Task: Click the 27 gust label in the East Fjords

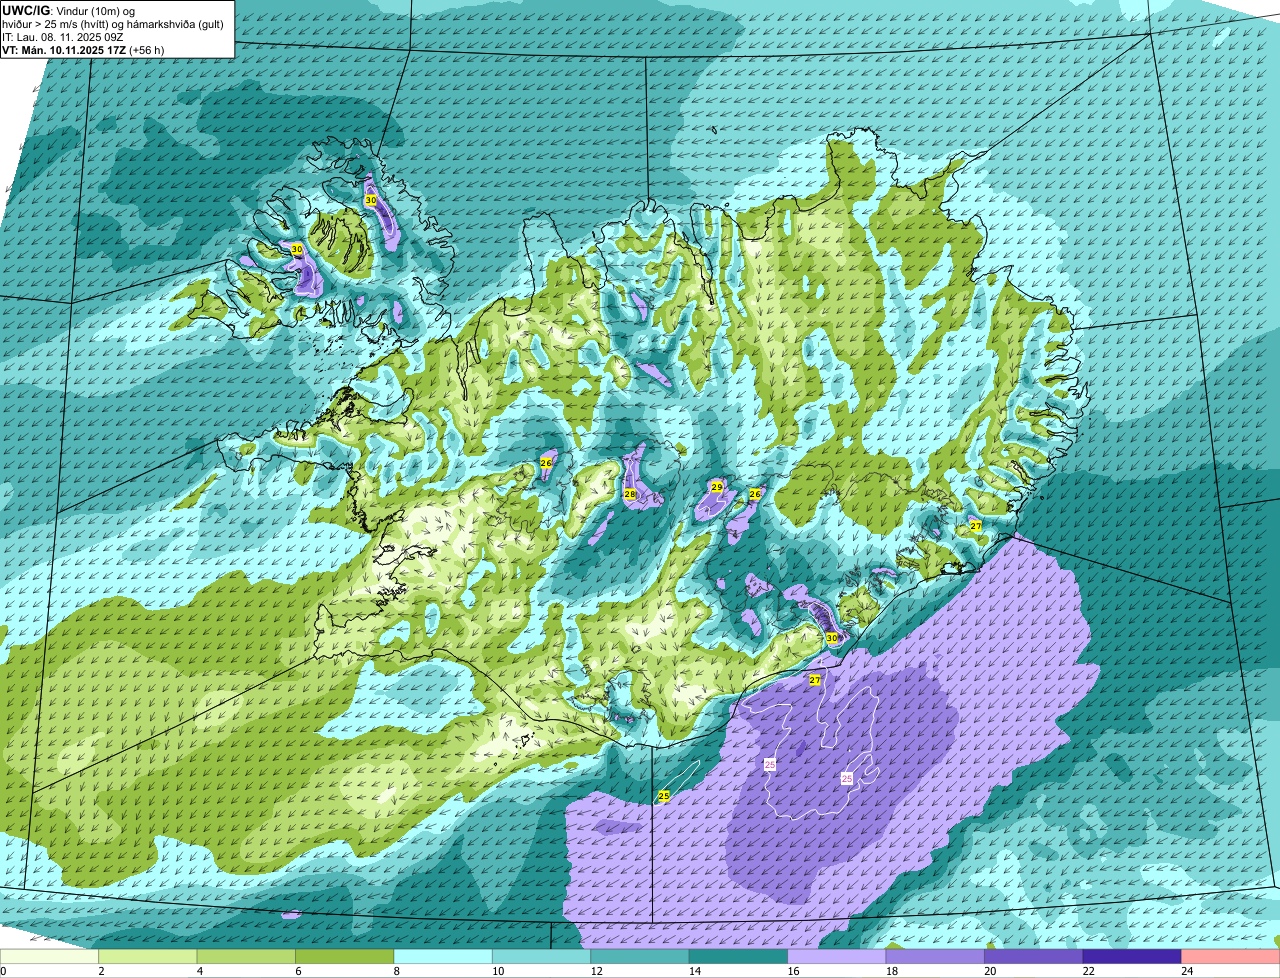Action: [975, 526]
